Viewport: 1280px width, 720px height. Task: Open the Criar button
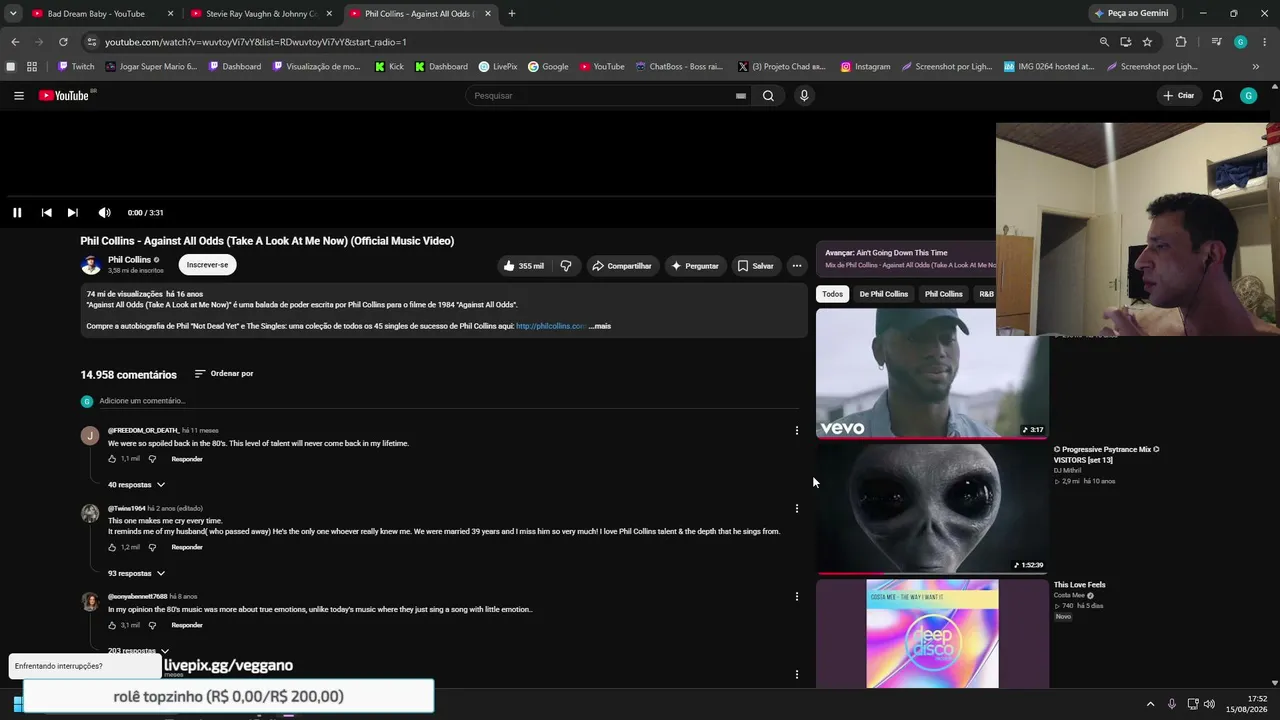pos(1179,96)
